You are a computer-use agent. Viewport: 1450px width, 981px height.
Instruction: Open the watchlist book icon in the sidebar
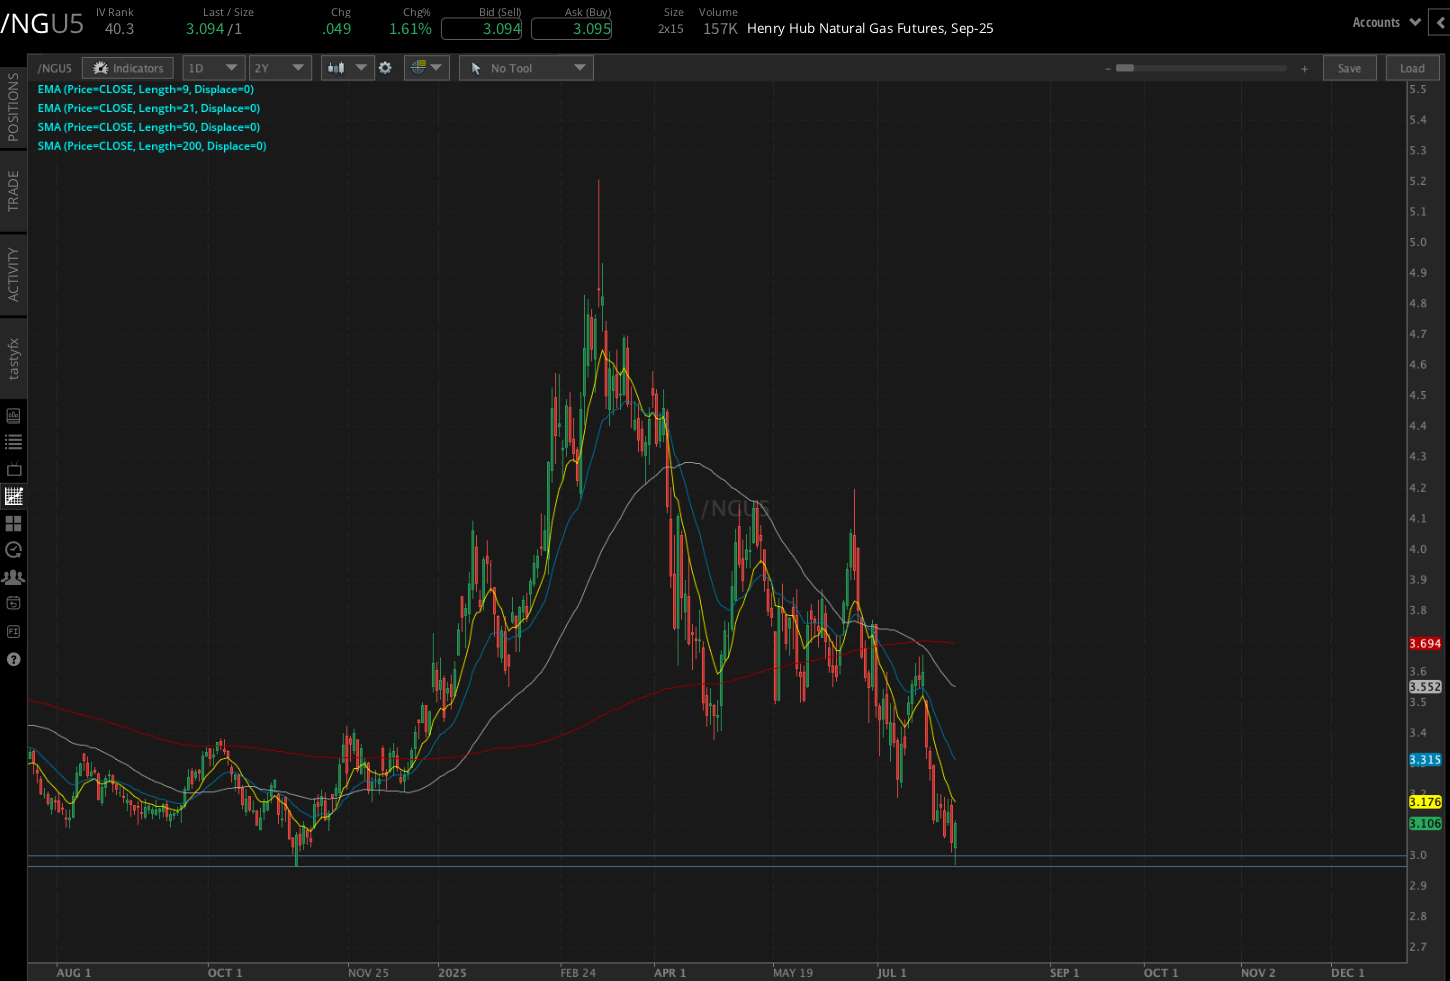pyautogui.click(x=14, y=415)
